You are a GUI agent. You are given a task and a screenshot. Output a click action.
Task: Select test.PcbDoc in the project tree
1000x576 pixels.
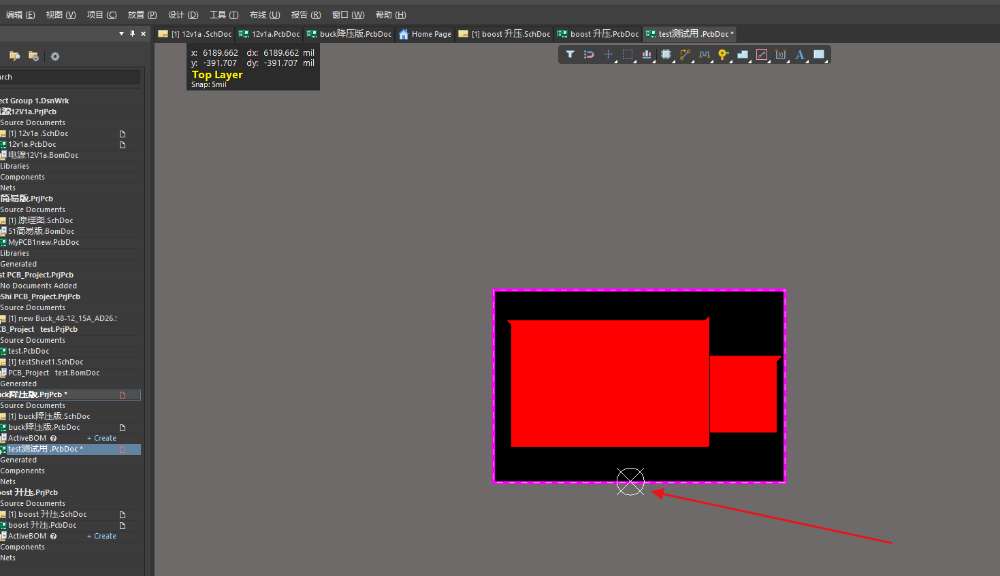coord(28,351)
